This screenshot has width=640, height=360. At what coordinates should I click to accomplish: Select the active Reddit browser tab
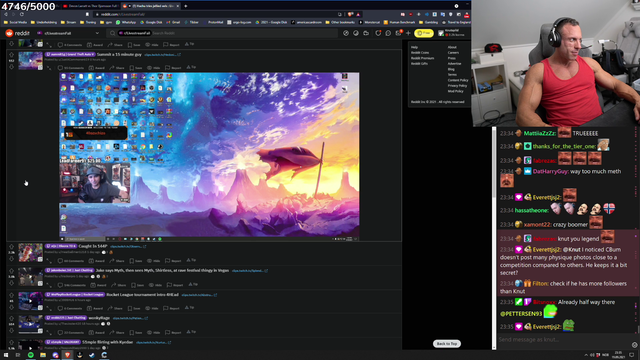pos(151,6)
